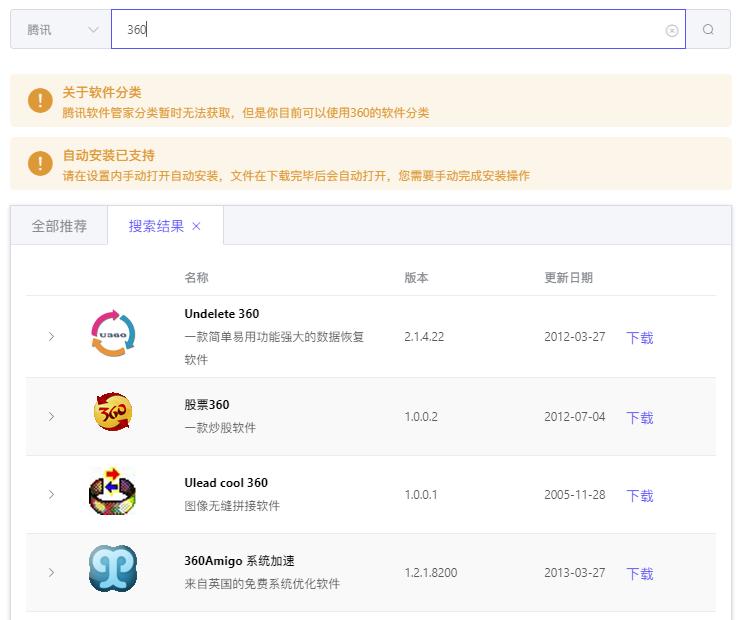Open the 腾讯 source dropdown

pyautogui.click(x=61, y=30)
